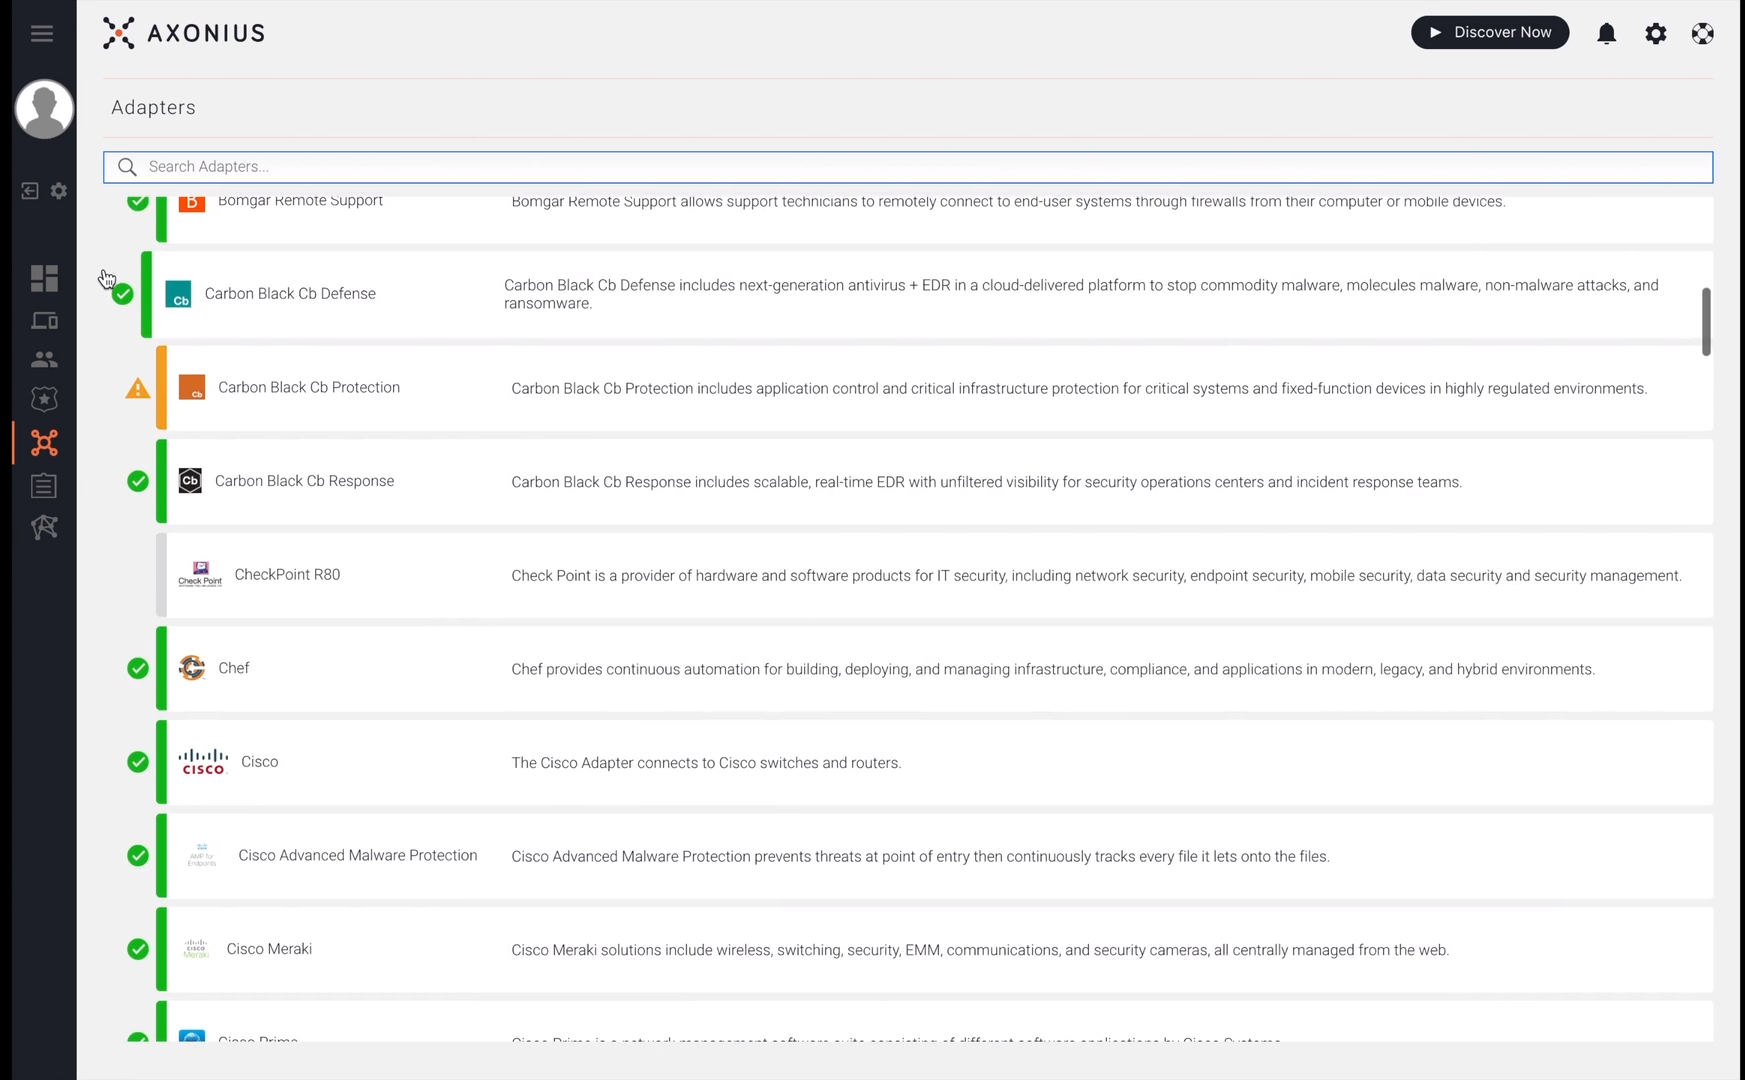
Task: Open the Devices sidebar icon
Action: click(x=44, y=321)
